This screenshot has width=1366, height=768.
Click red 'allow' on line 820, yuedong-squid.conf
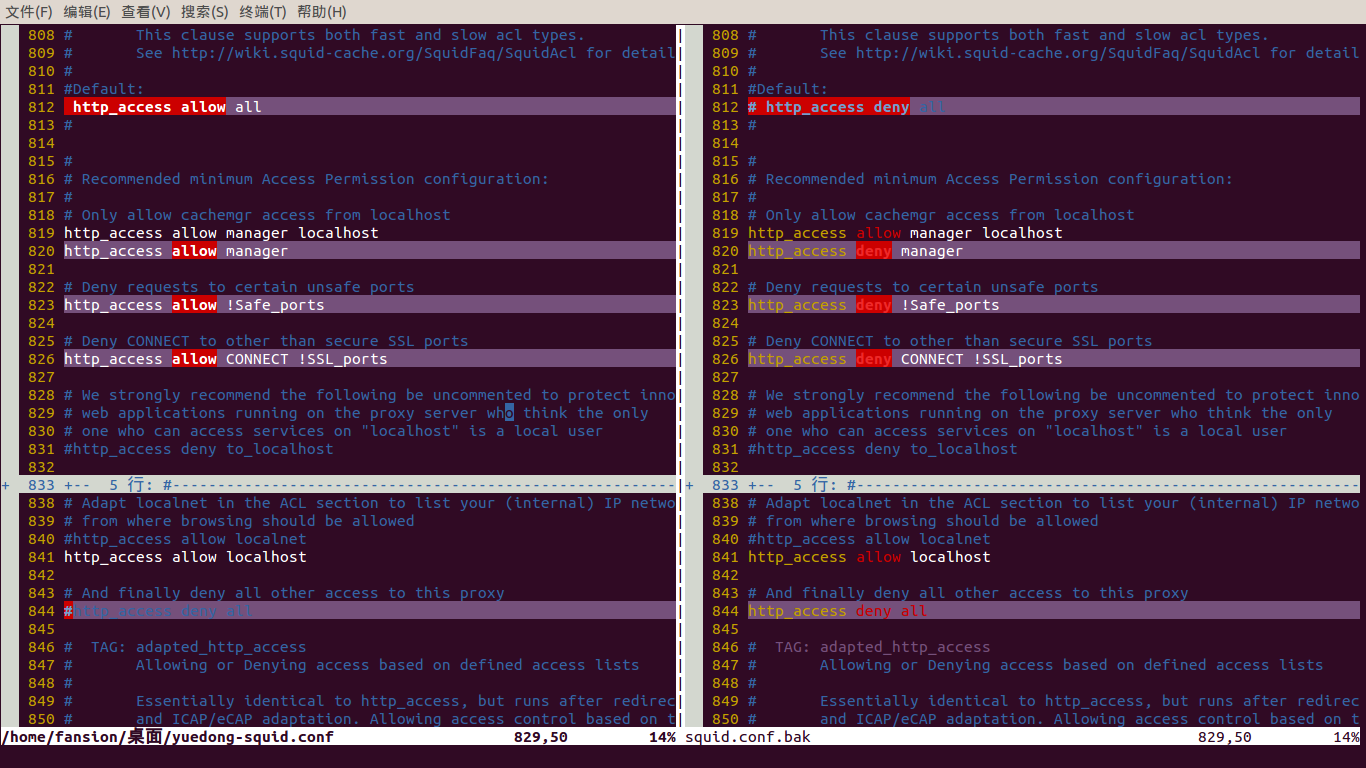pyautogui.click(x=194, y=251)
